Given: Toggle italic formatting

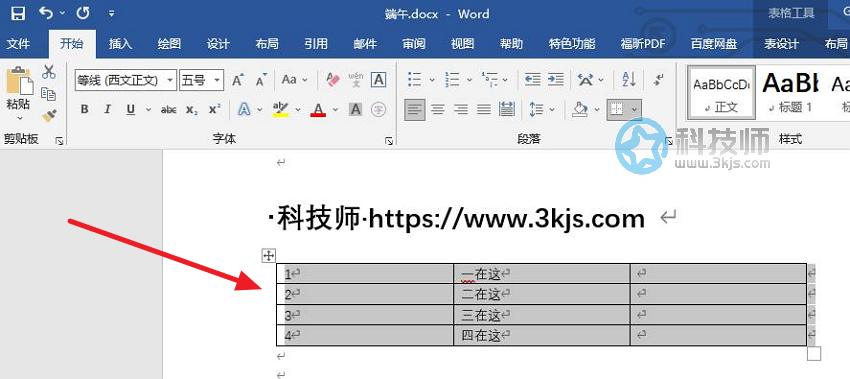Looking at the screenshot, I should (107, 110).
